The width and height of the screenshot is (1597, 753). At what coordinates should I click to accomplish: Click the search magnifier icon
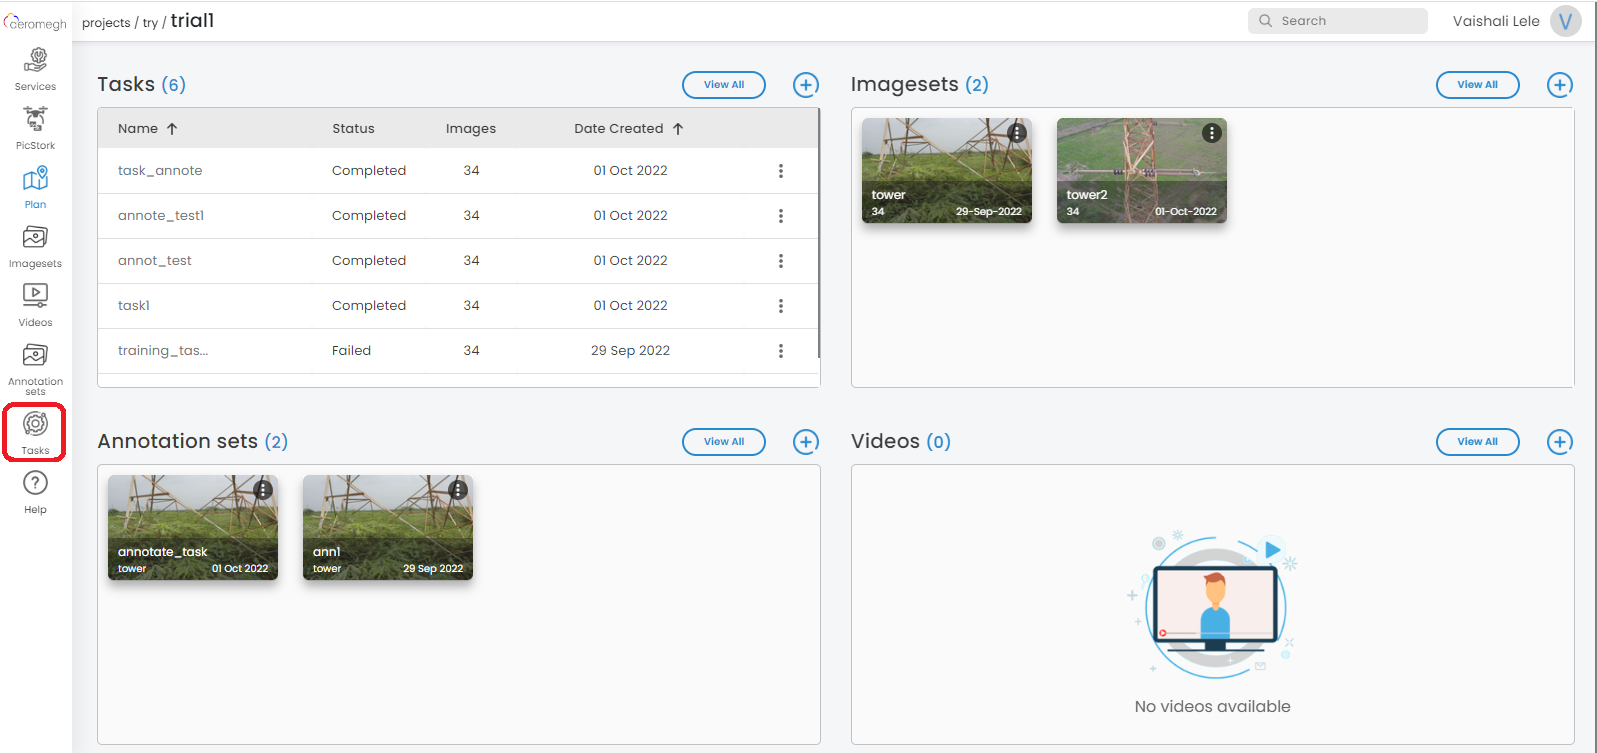pos(1266,21)
